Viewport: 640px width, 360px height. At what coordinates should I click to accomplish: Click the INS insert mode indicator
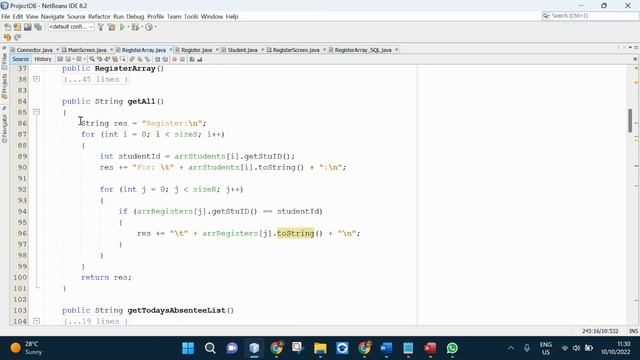pyautogui.click(x=633, y=331)
